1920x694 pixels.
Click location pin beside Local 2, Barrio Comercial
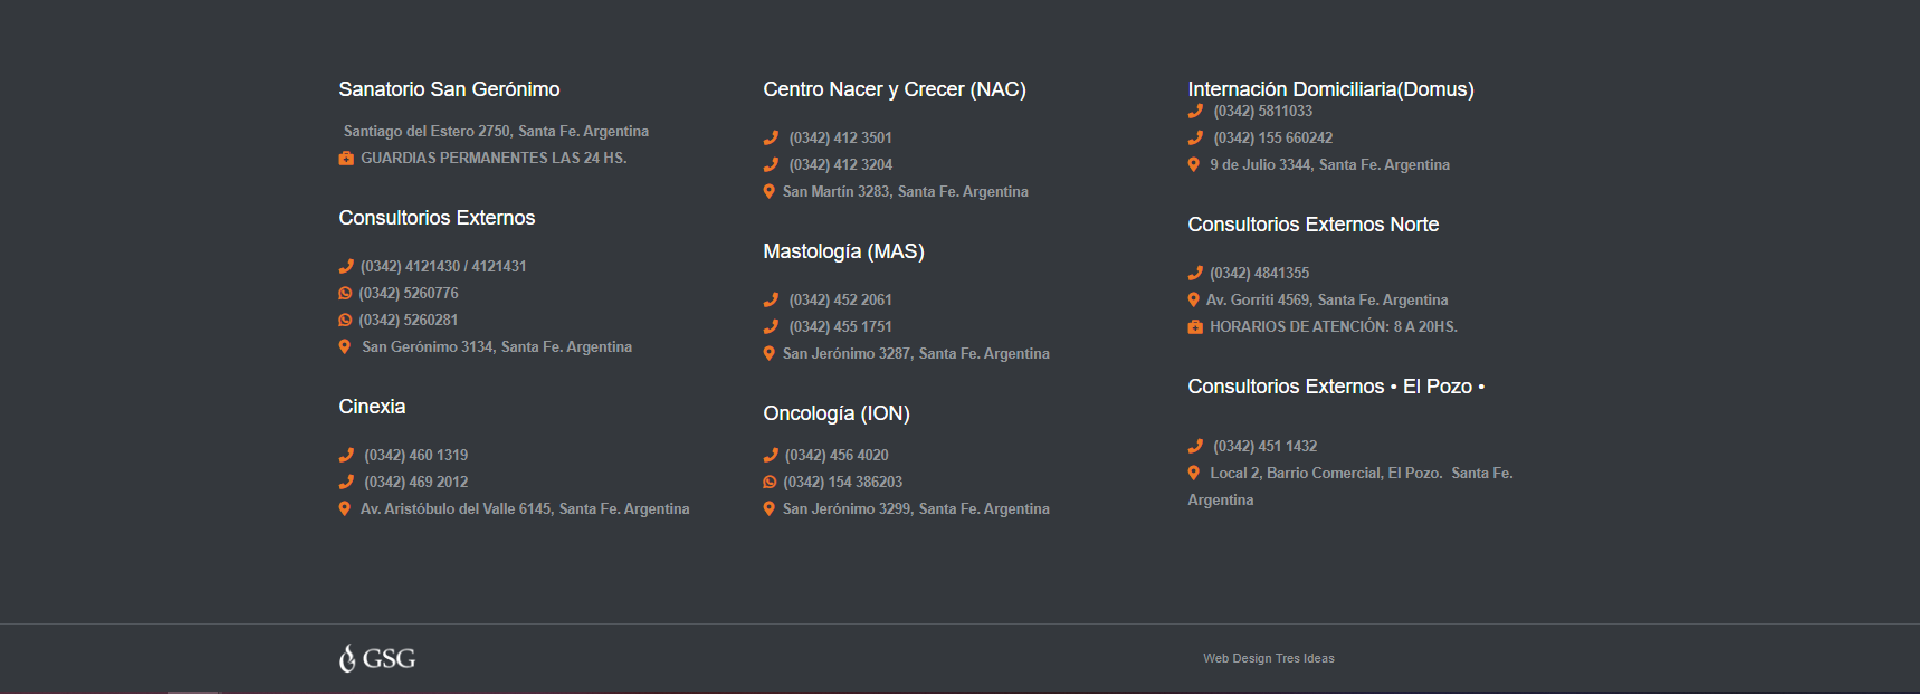(1193, 473)
